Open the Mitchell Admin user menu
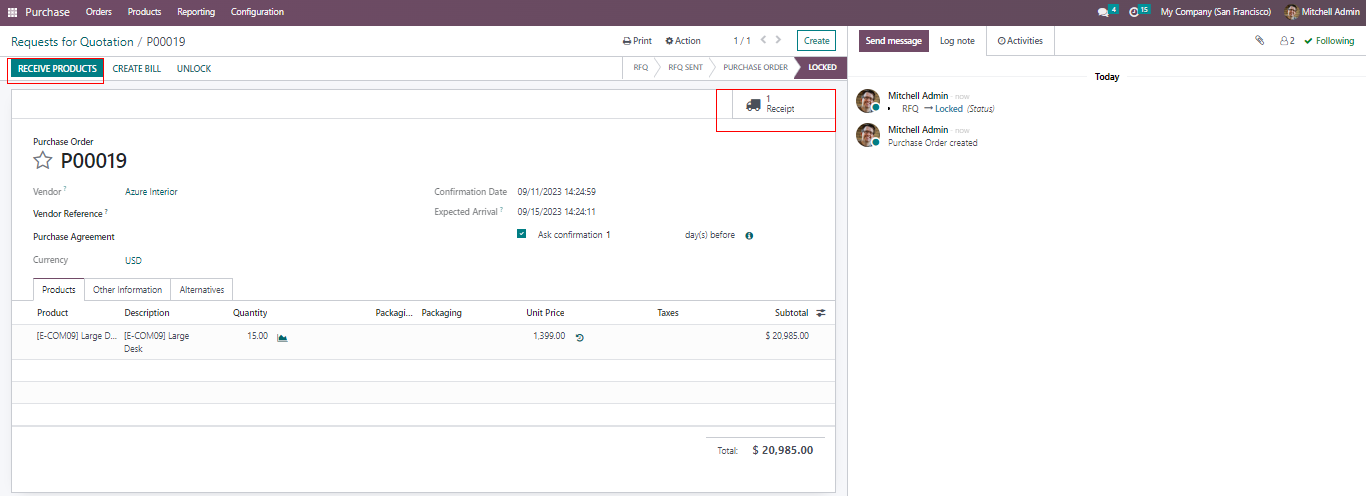This screenshot has width=1366, height=496. click(1322, 12)
